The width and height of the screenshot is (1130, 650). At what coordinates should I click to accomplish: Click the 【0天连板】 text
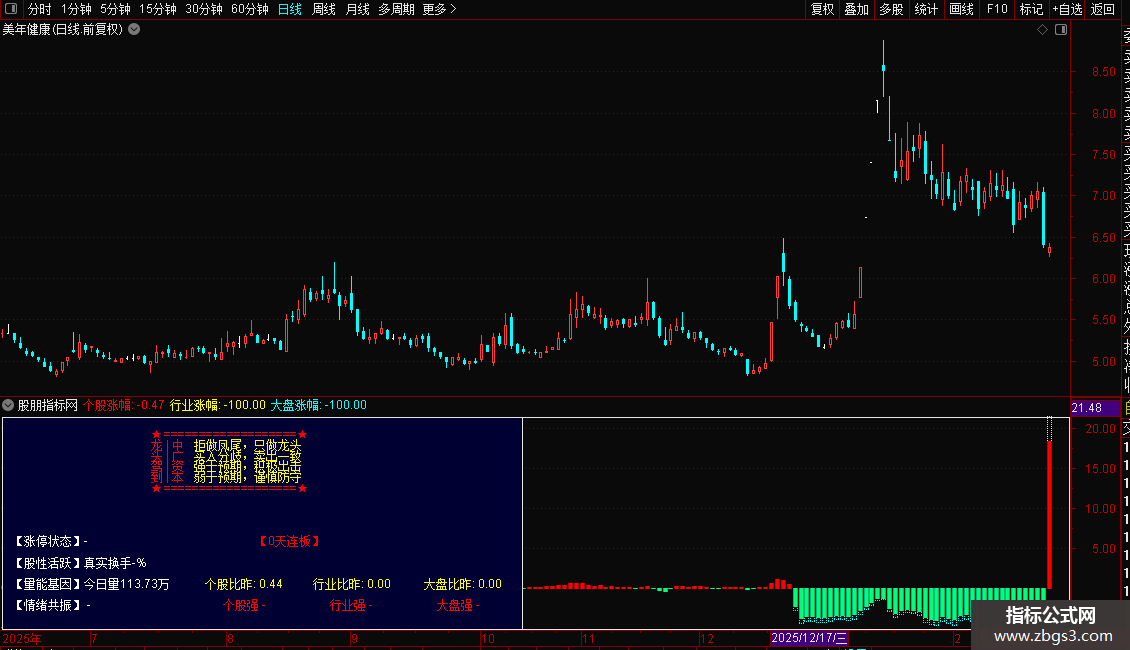(289, 541)
